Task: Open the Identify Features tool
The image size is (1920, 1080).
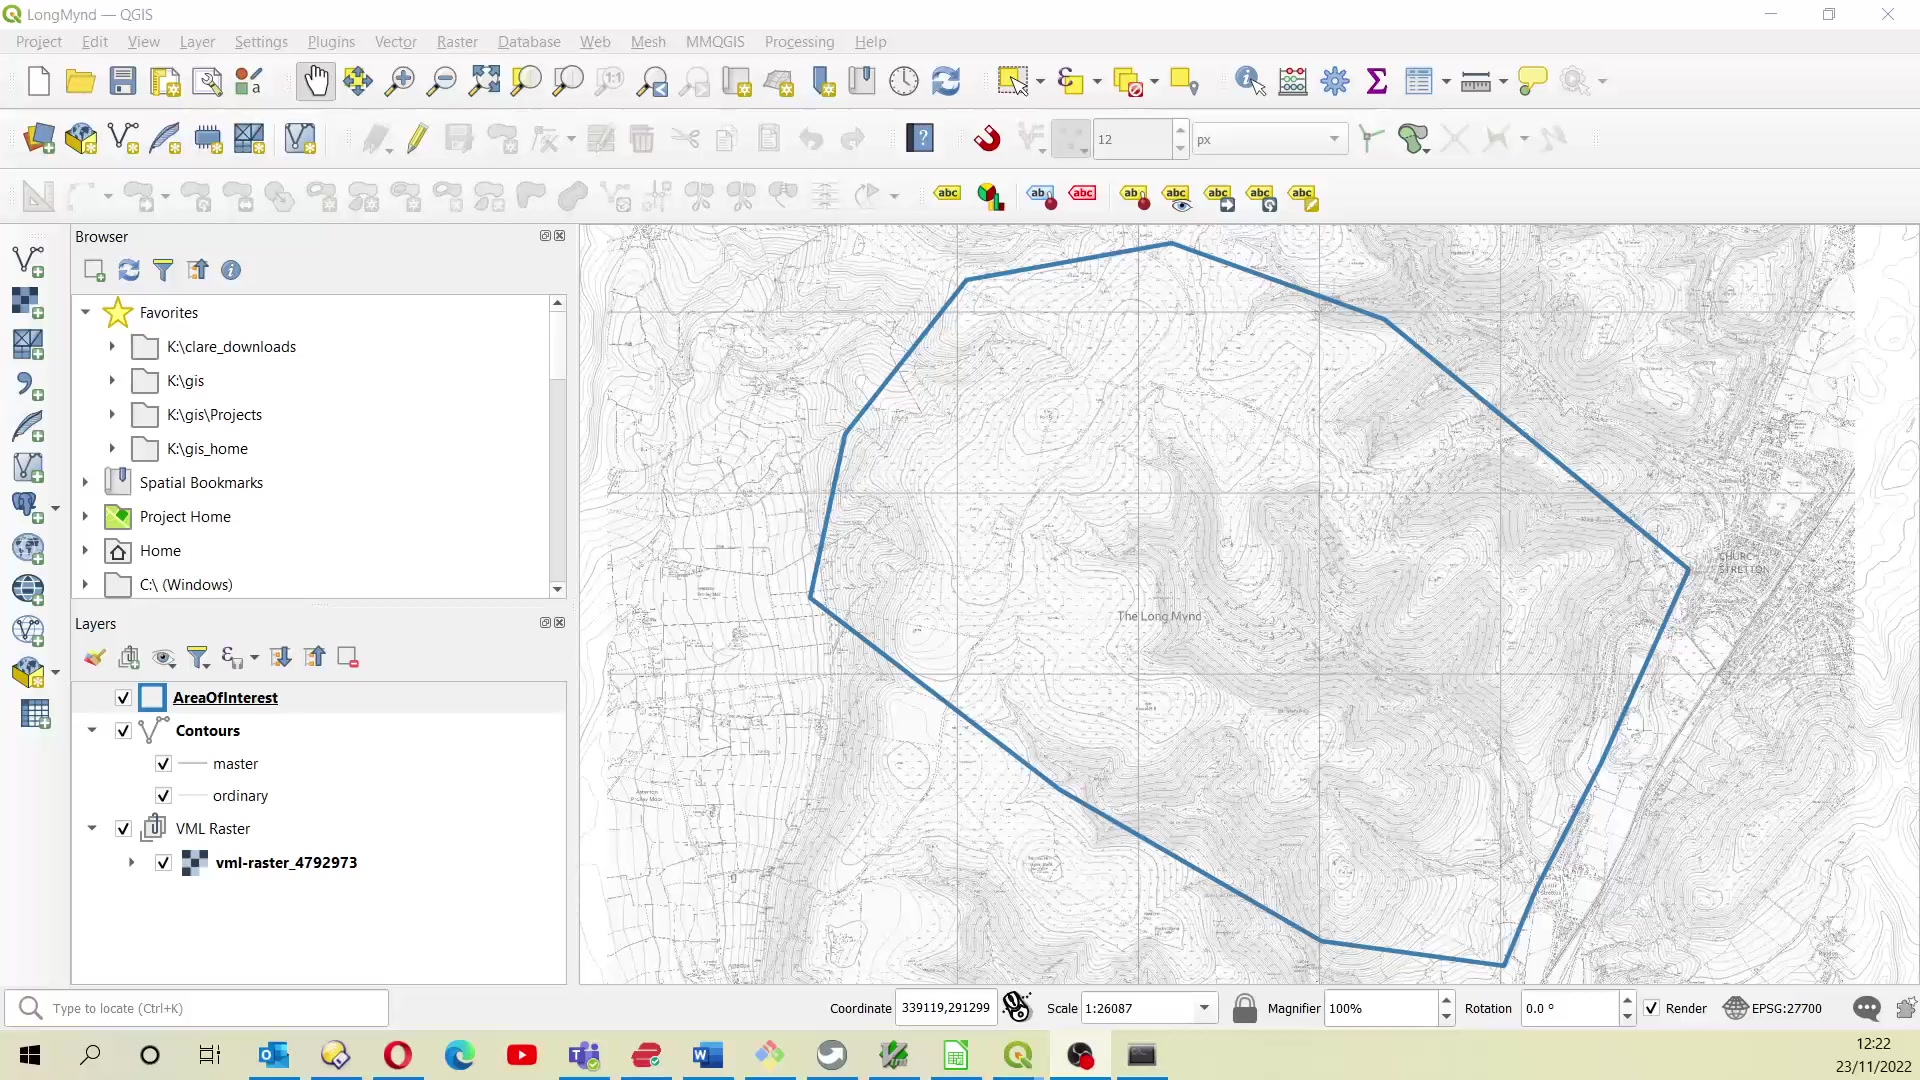Action: pyautogui.click(x=1249, y=81)
